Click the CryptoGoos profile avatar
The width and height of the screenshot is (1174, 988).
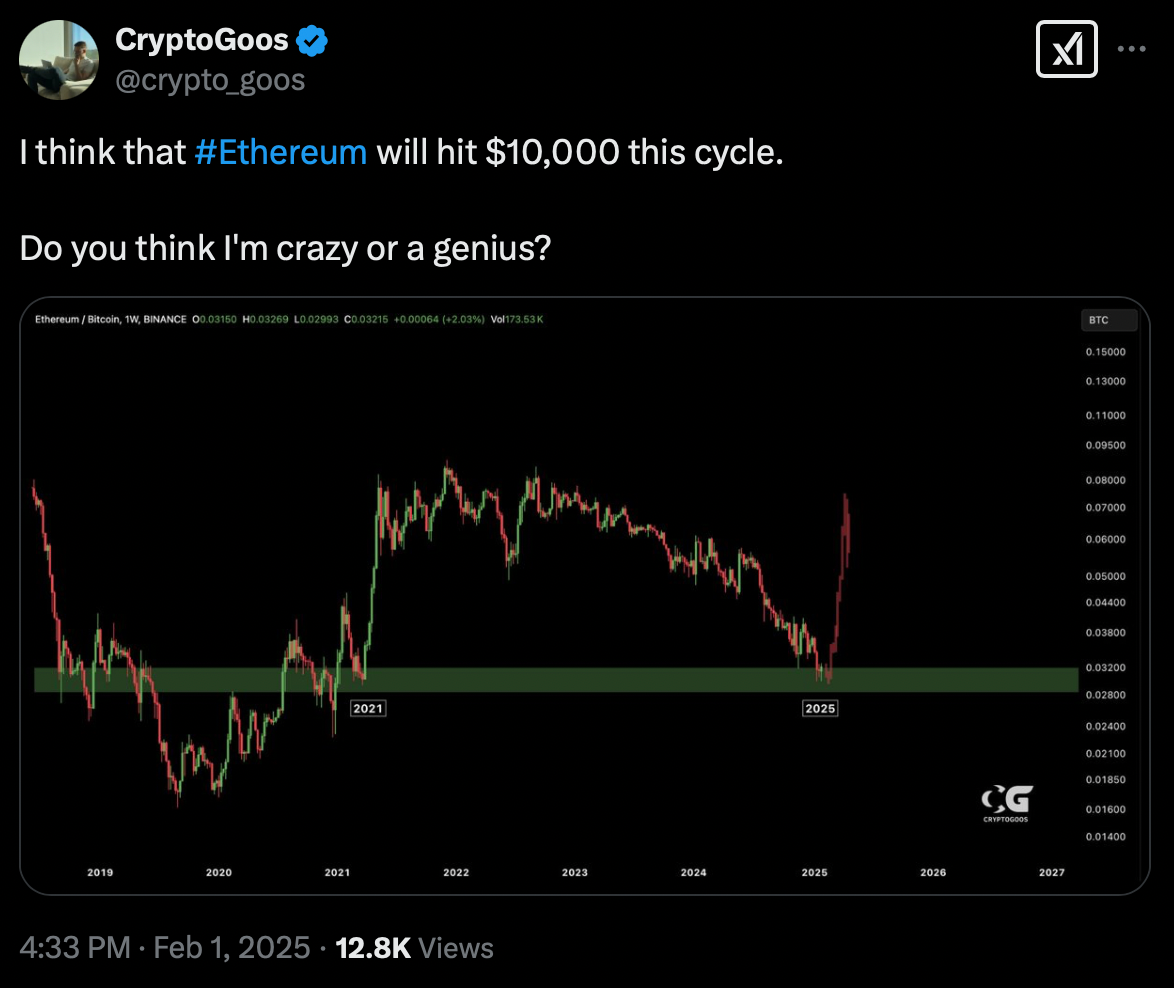[x=58, y=60]
